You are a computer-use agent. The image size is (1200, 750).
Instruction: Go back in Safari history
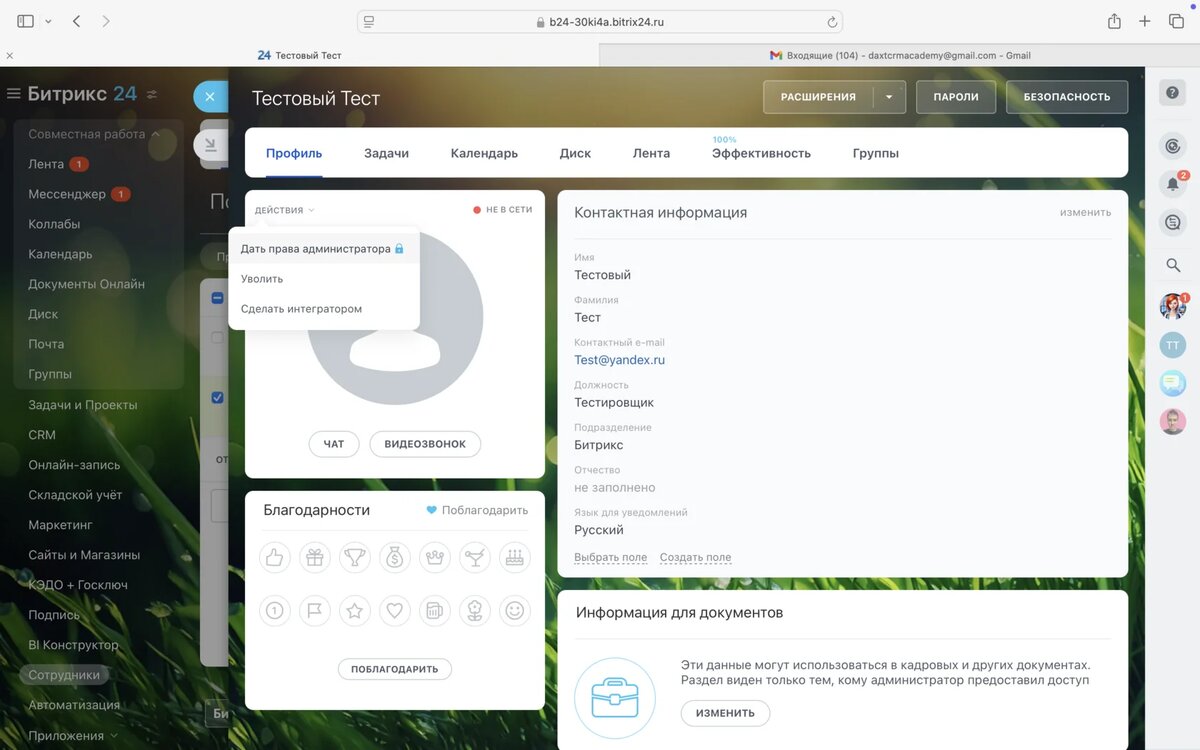point(76,21)
